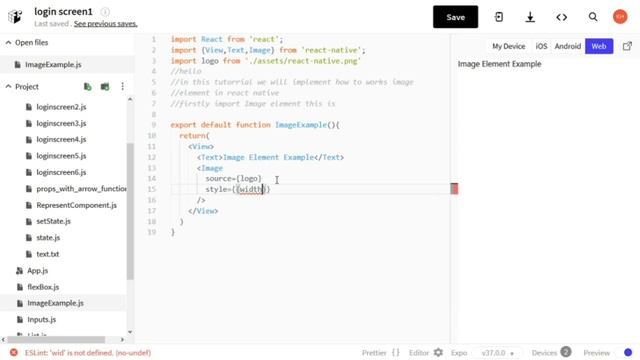Open the embed code icon

(x=561, y=17)
